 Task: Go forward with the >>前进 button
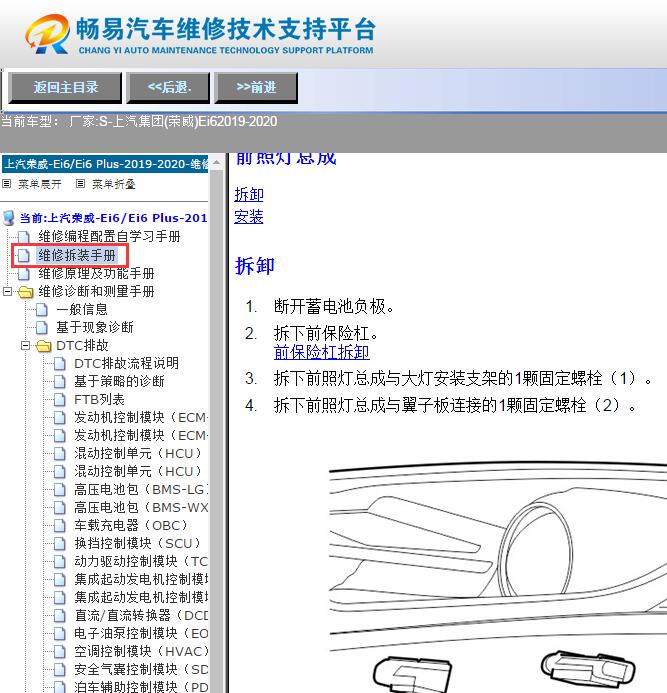tap(256, 88)
